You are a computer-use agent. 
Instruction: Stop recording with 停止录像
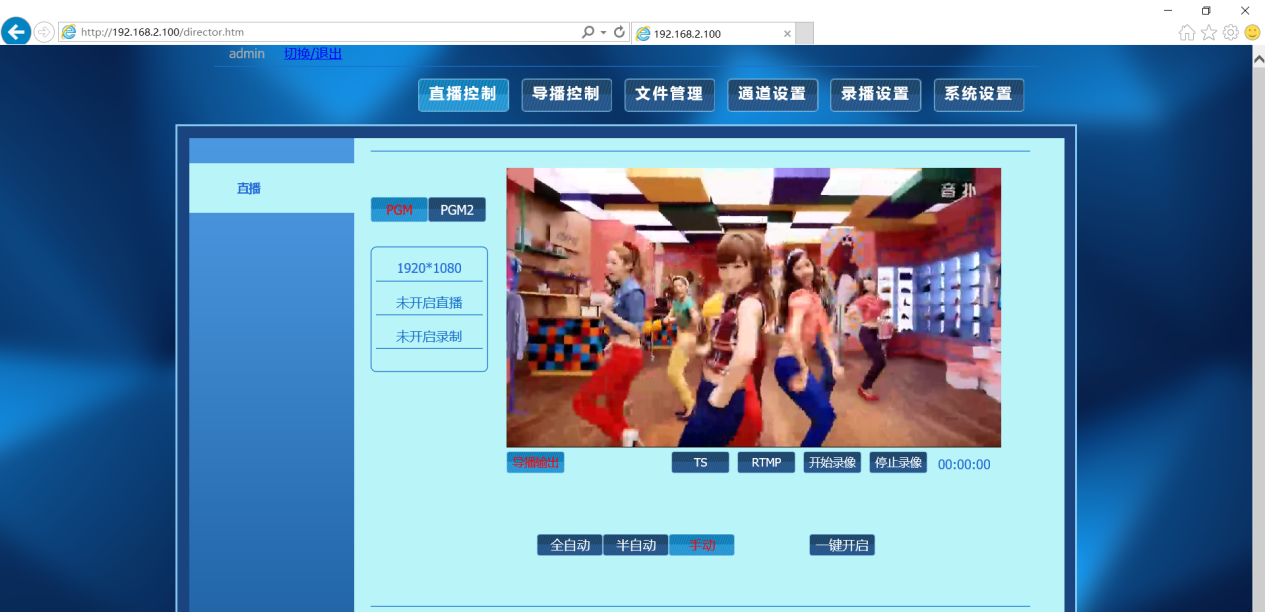(898, 462)
